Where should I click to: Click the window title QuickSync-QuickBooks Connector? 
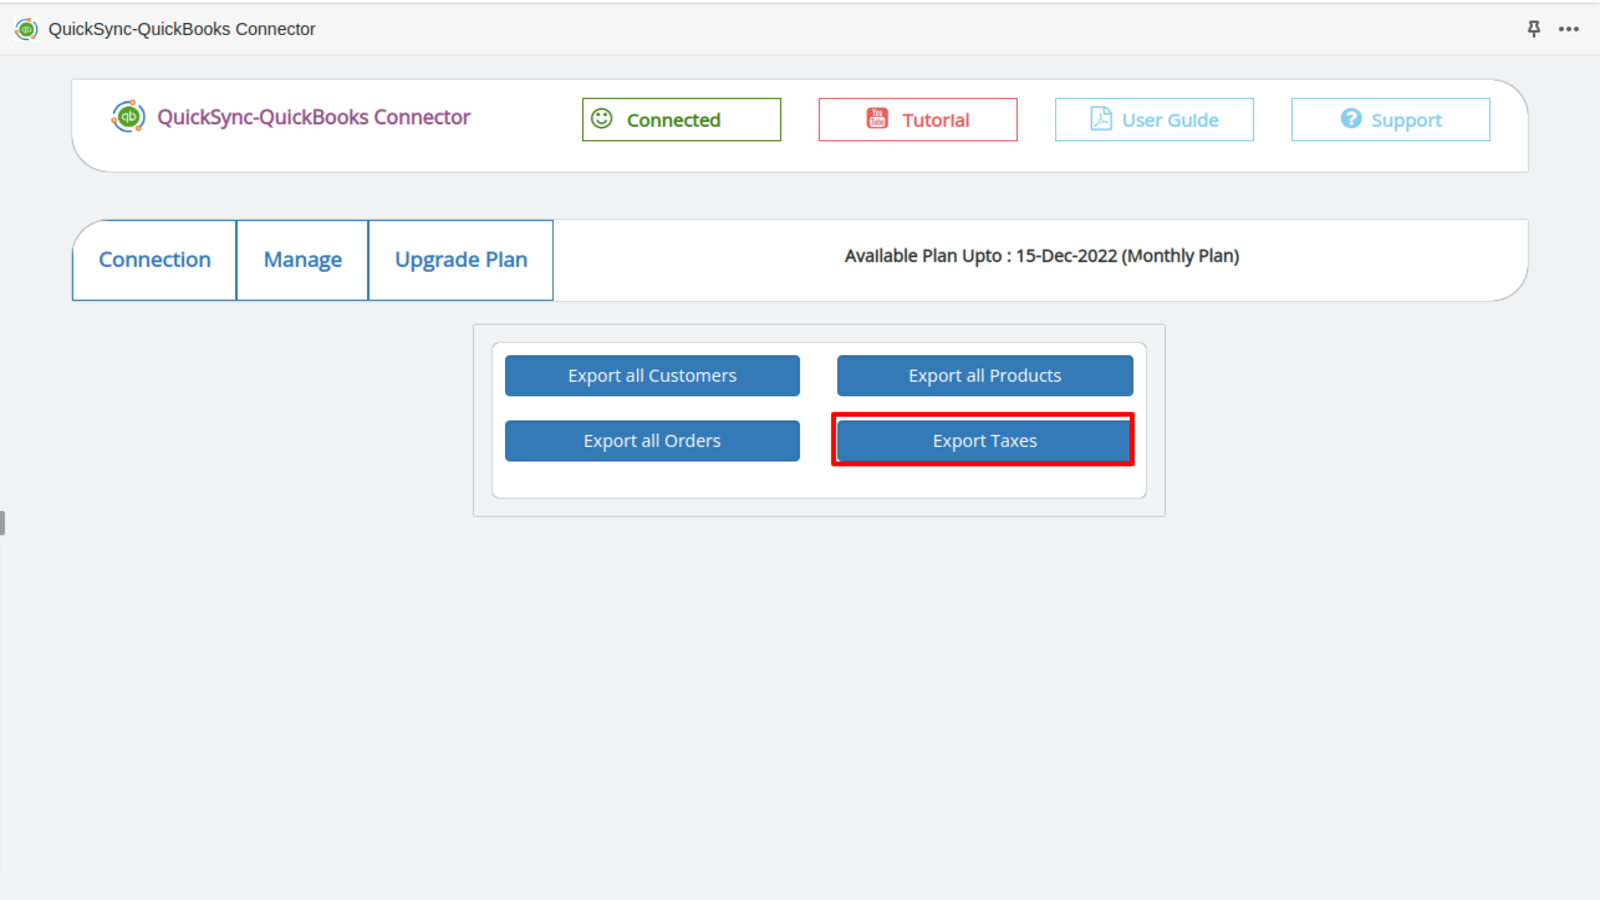[182, 29]
